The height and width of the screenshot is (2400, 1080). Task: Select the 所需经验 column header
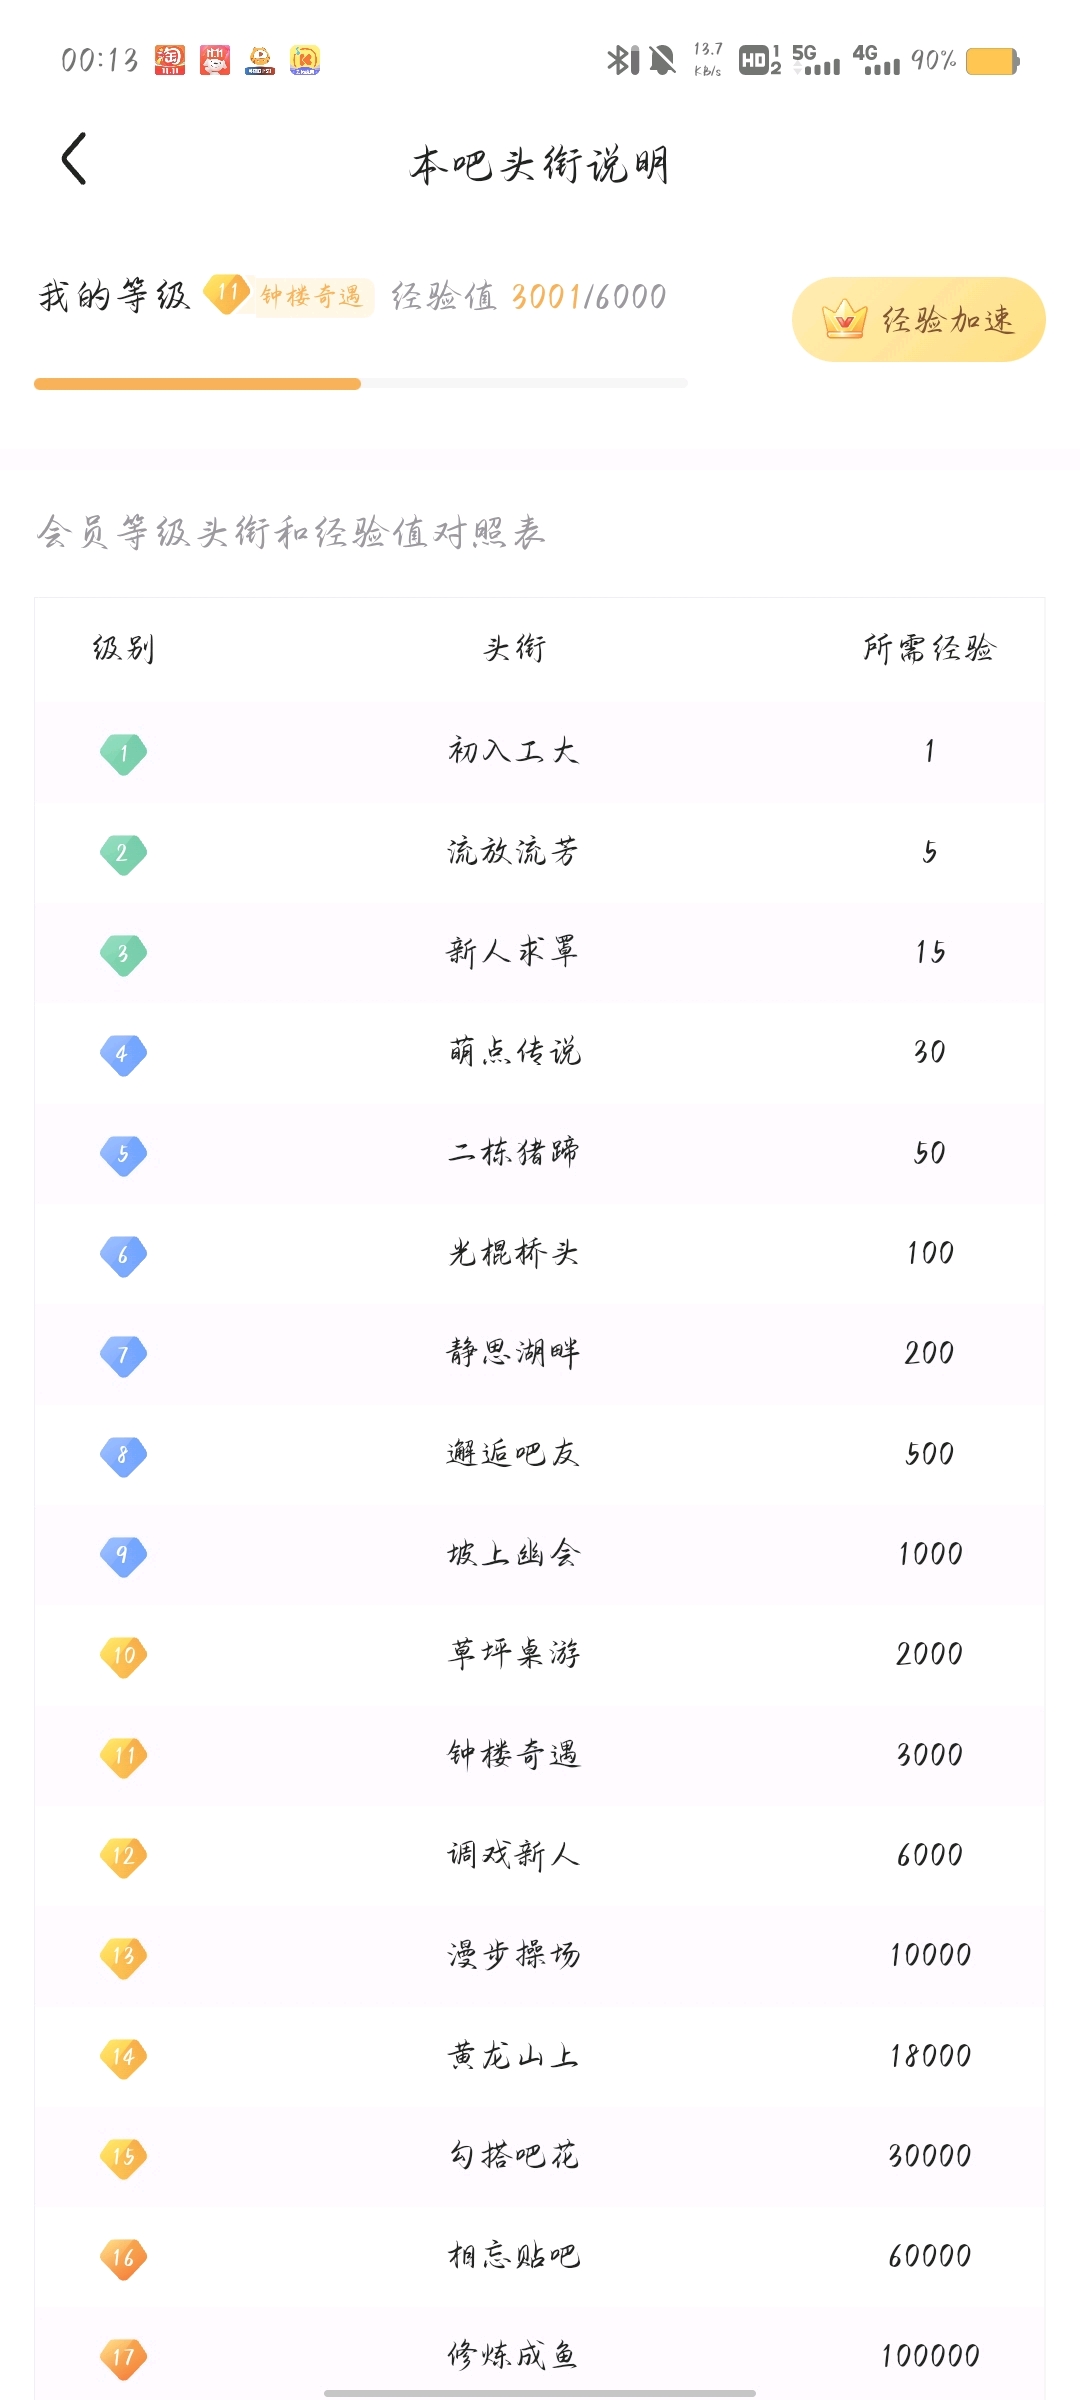tap(929, 649)
